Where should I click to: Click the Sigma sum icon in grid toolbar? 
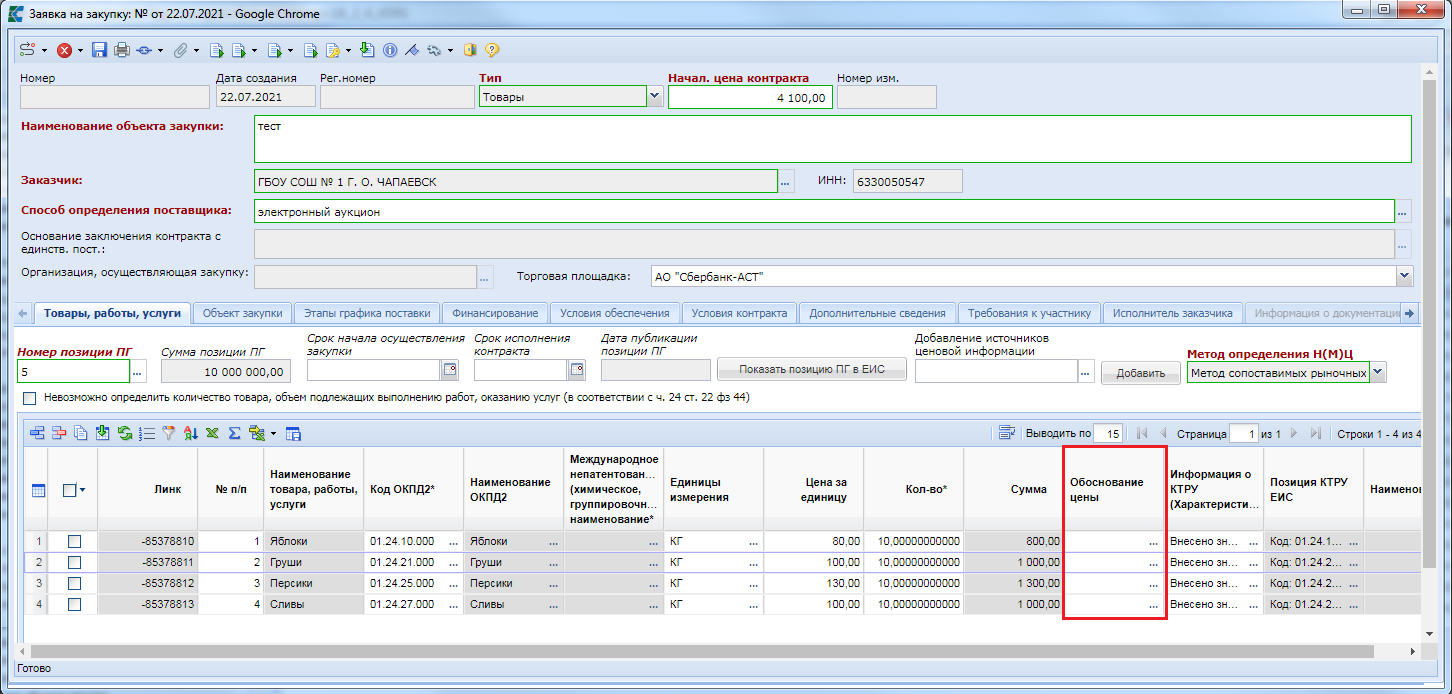[234, 433]
